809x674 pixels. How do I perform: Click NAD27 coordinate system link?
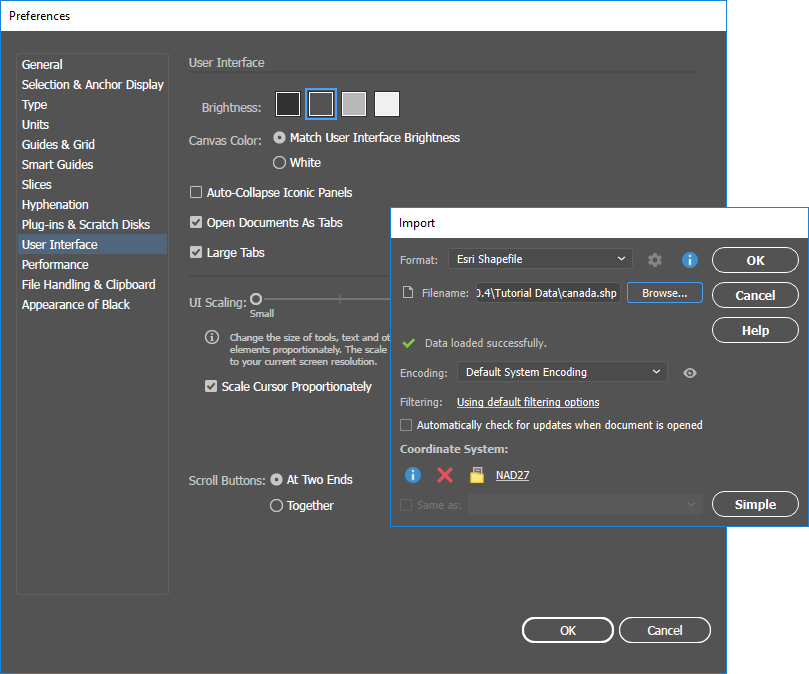click(512, 475)
